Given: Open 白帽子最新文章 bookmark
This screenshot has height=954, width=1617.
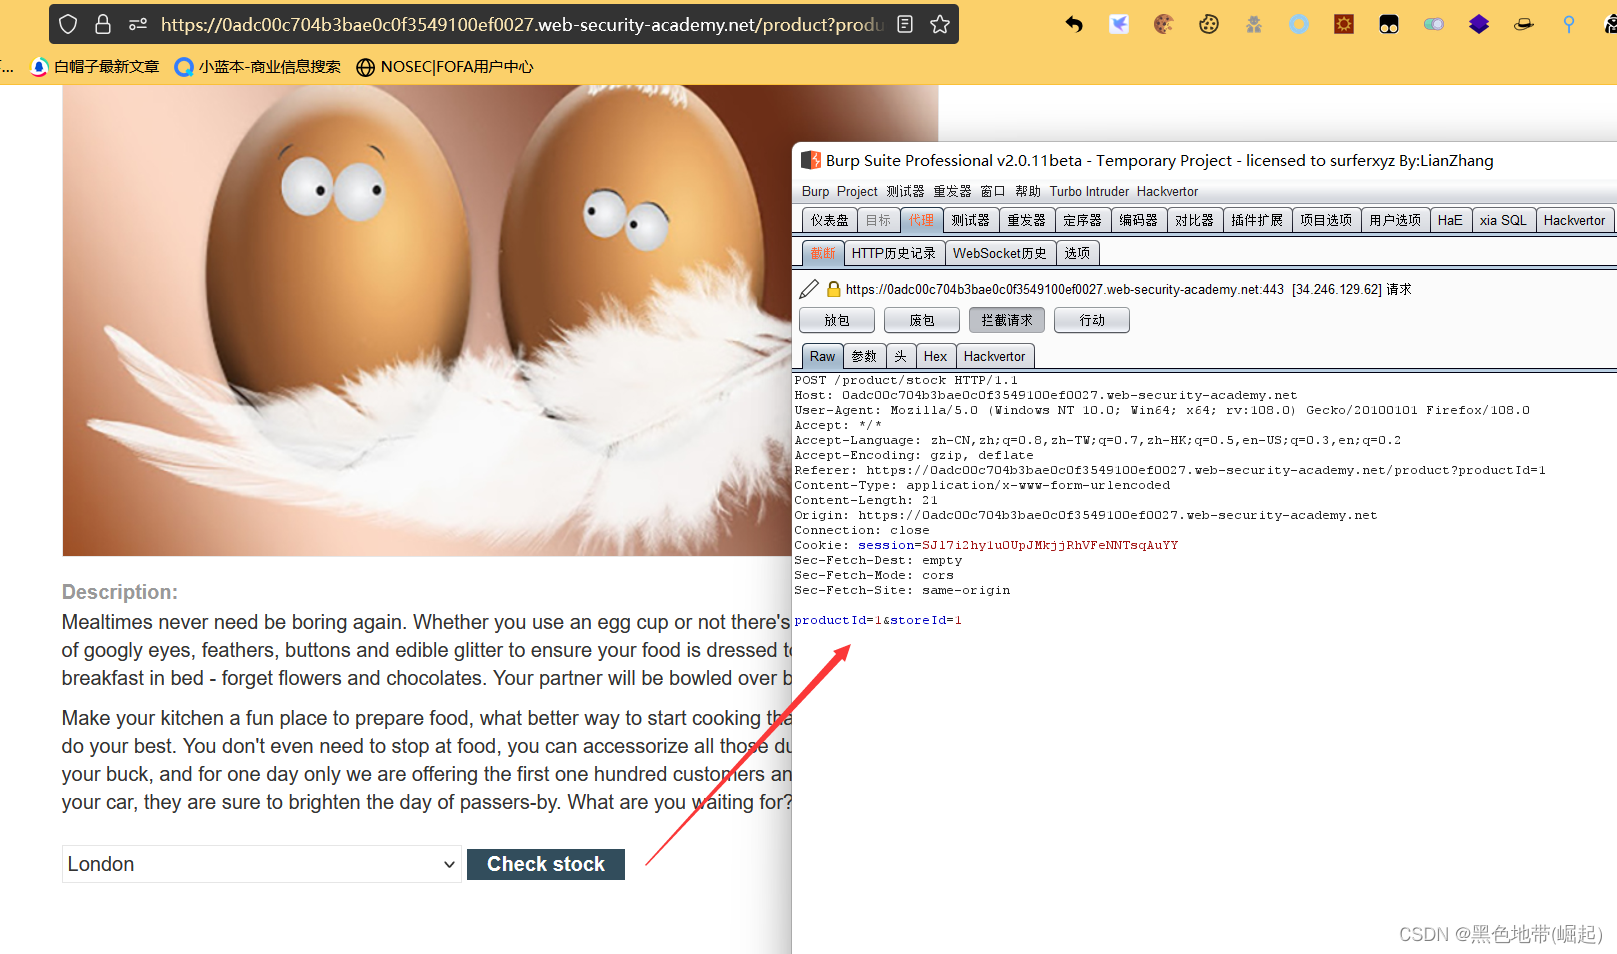Looking at the screenshot, I should pyautogui.click(x=96, y=67).
